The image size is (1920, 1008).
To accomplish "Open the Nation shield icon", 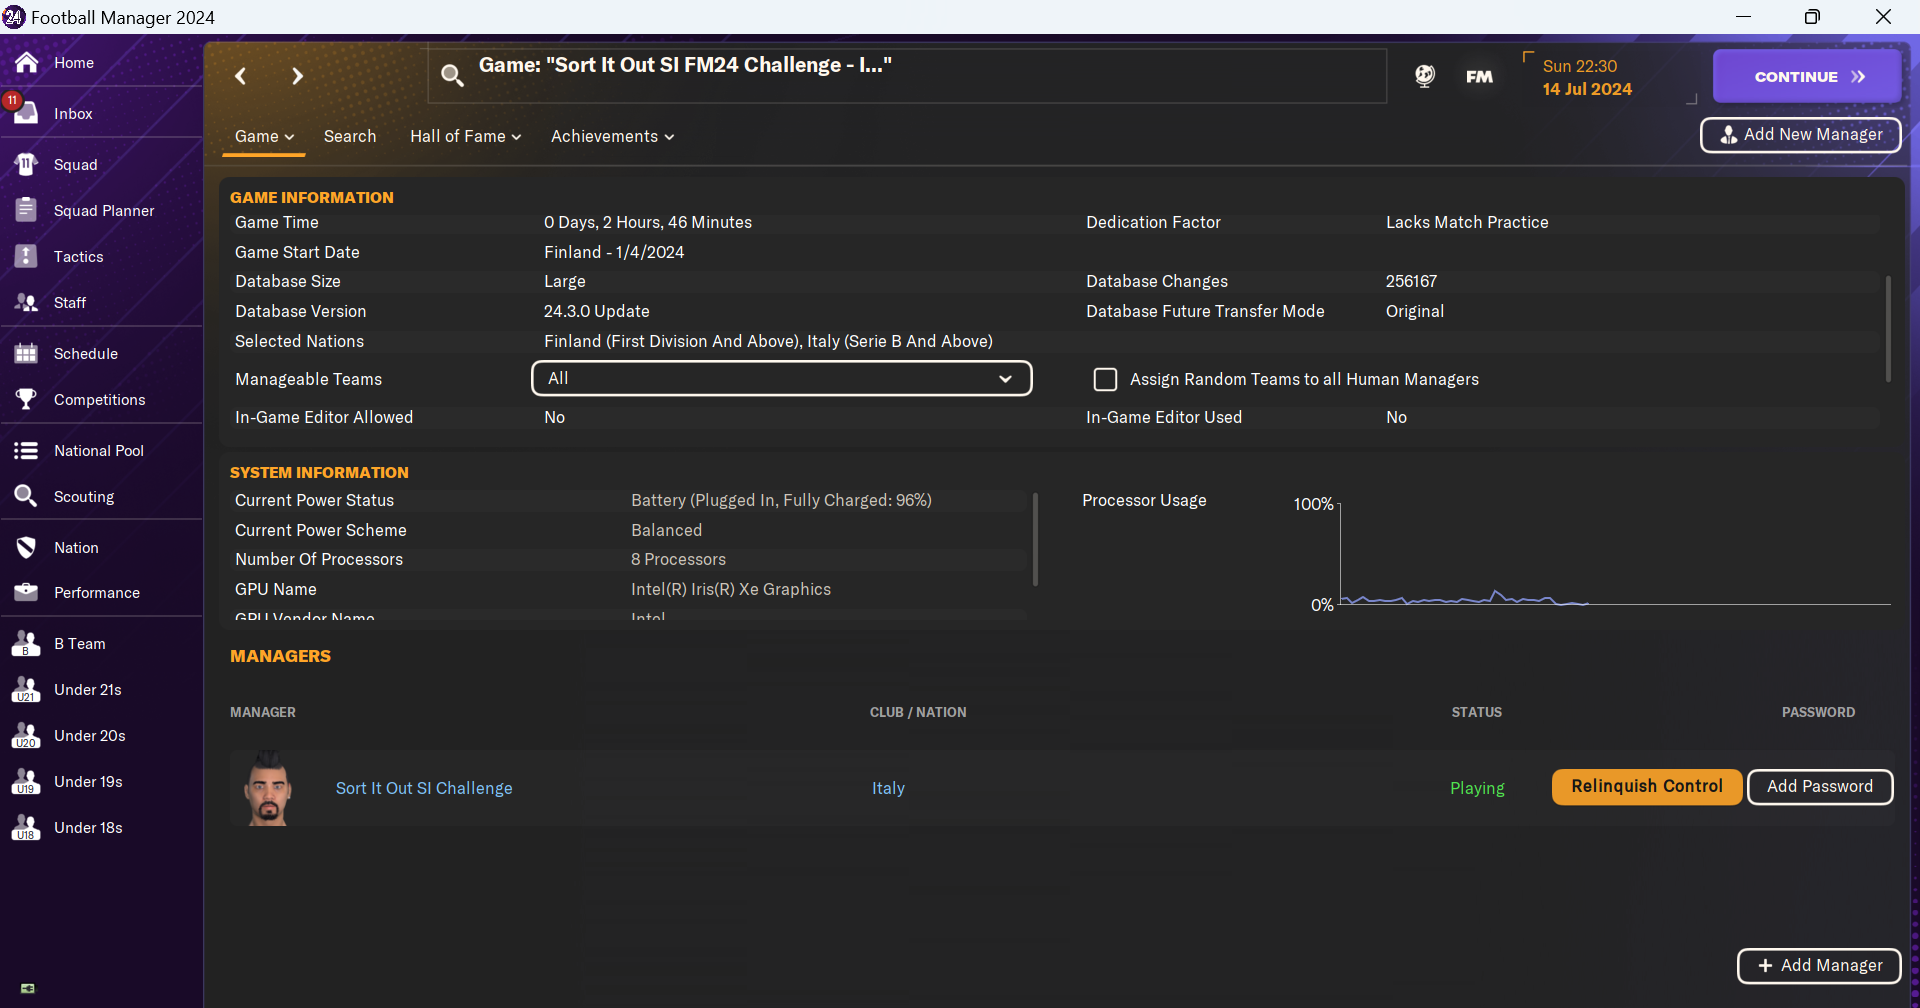I will pyautogui.click(x=27, y=548).
